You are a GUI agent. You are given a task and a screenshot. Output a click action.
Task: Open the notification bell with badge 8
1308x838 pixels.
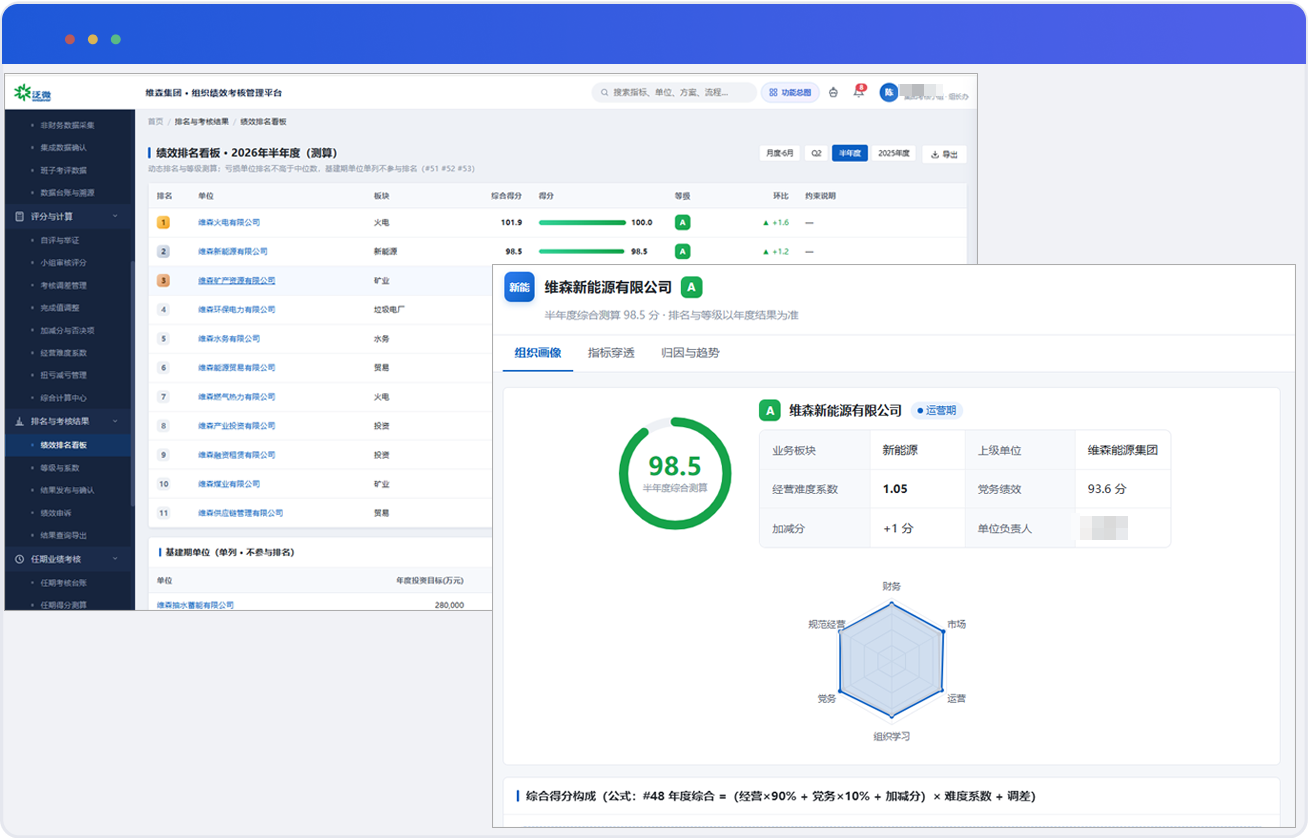[858, 92]
